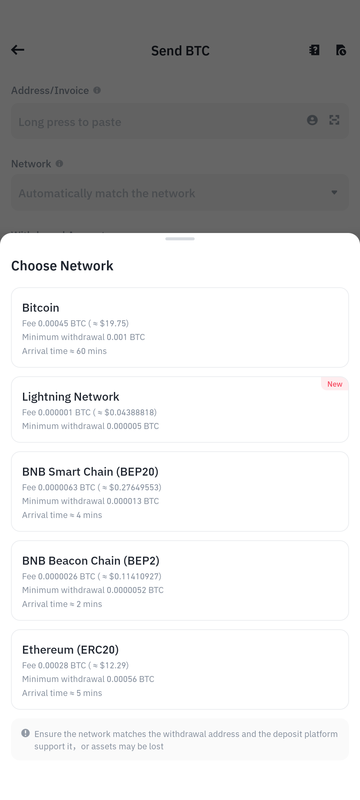Click info icon next to Network label
Viewport: 360px width, 800px height.
click(59, 164)
